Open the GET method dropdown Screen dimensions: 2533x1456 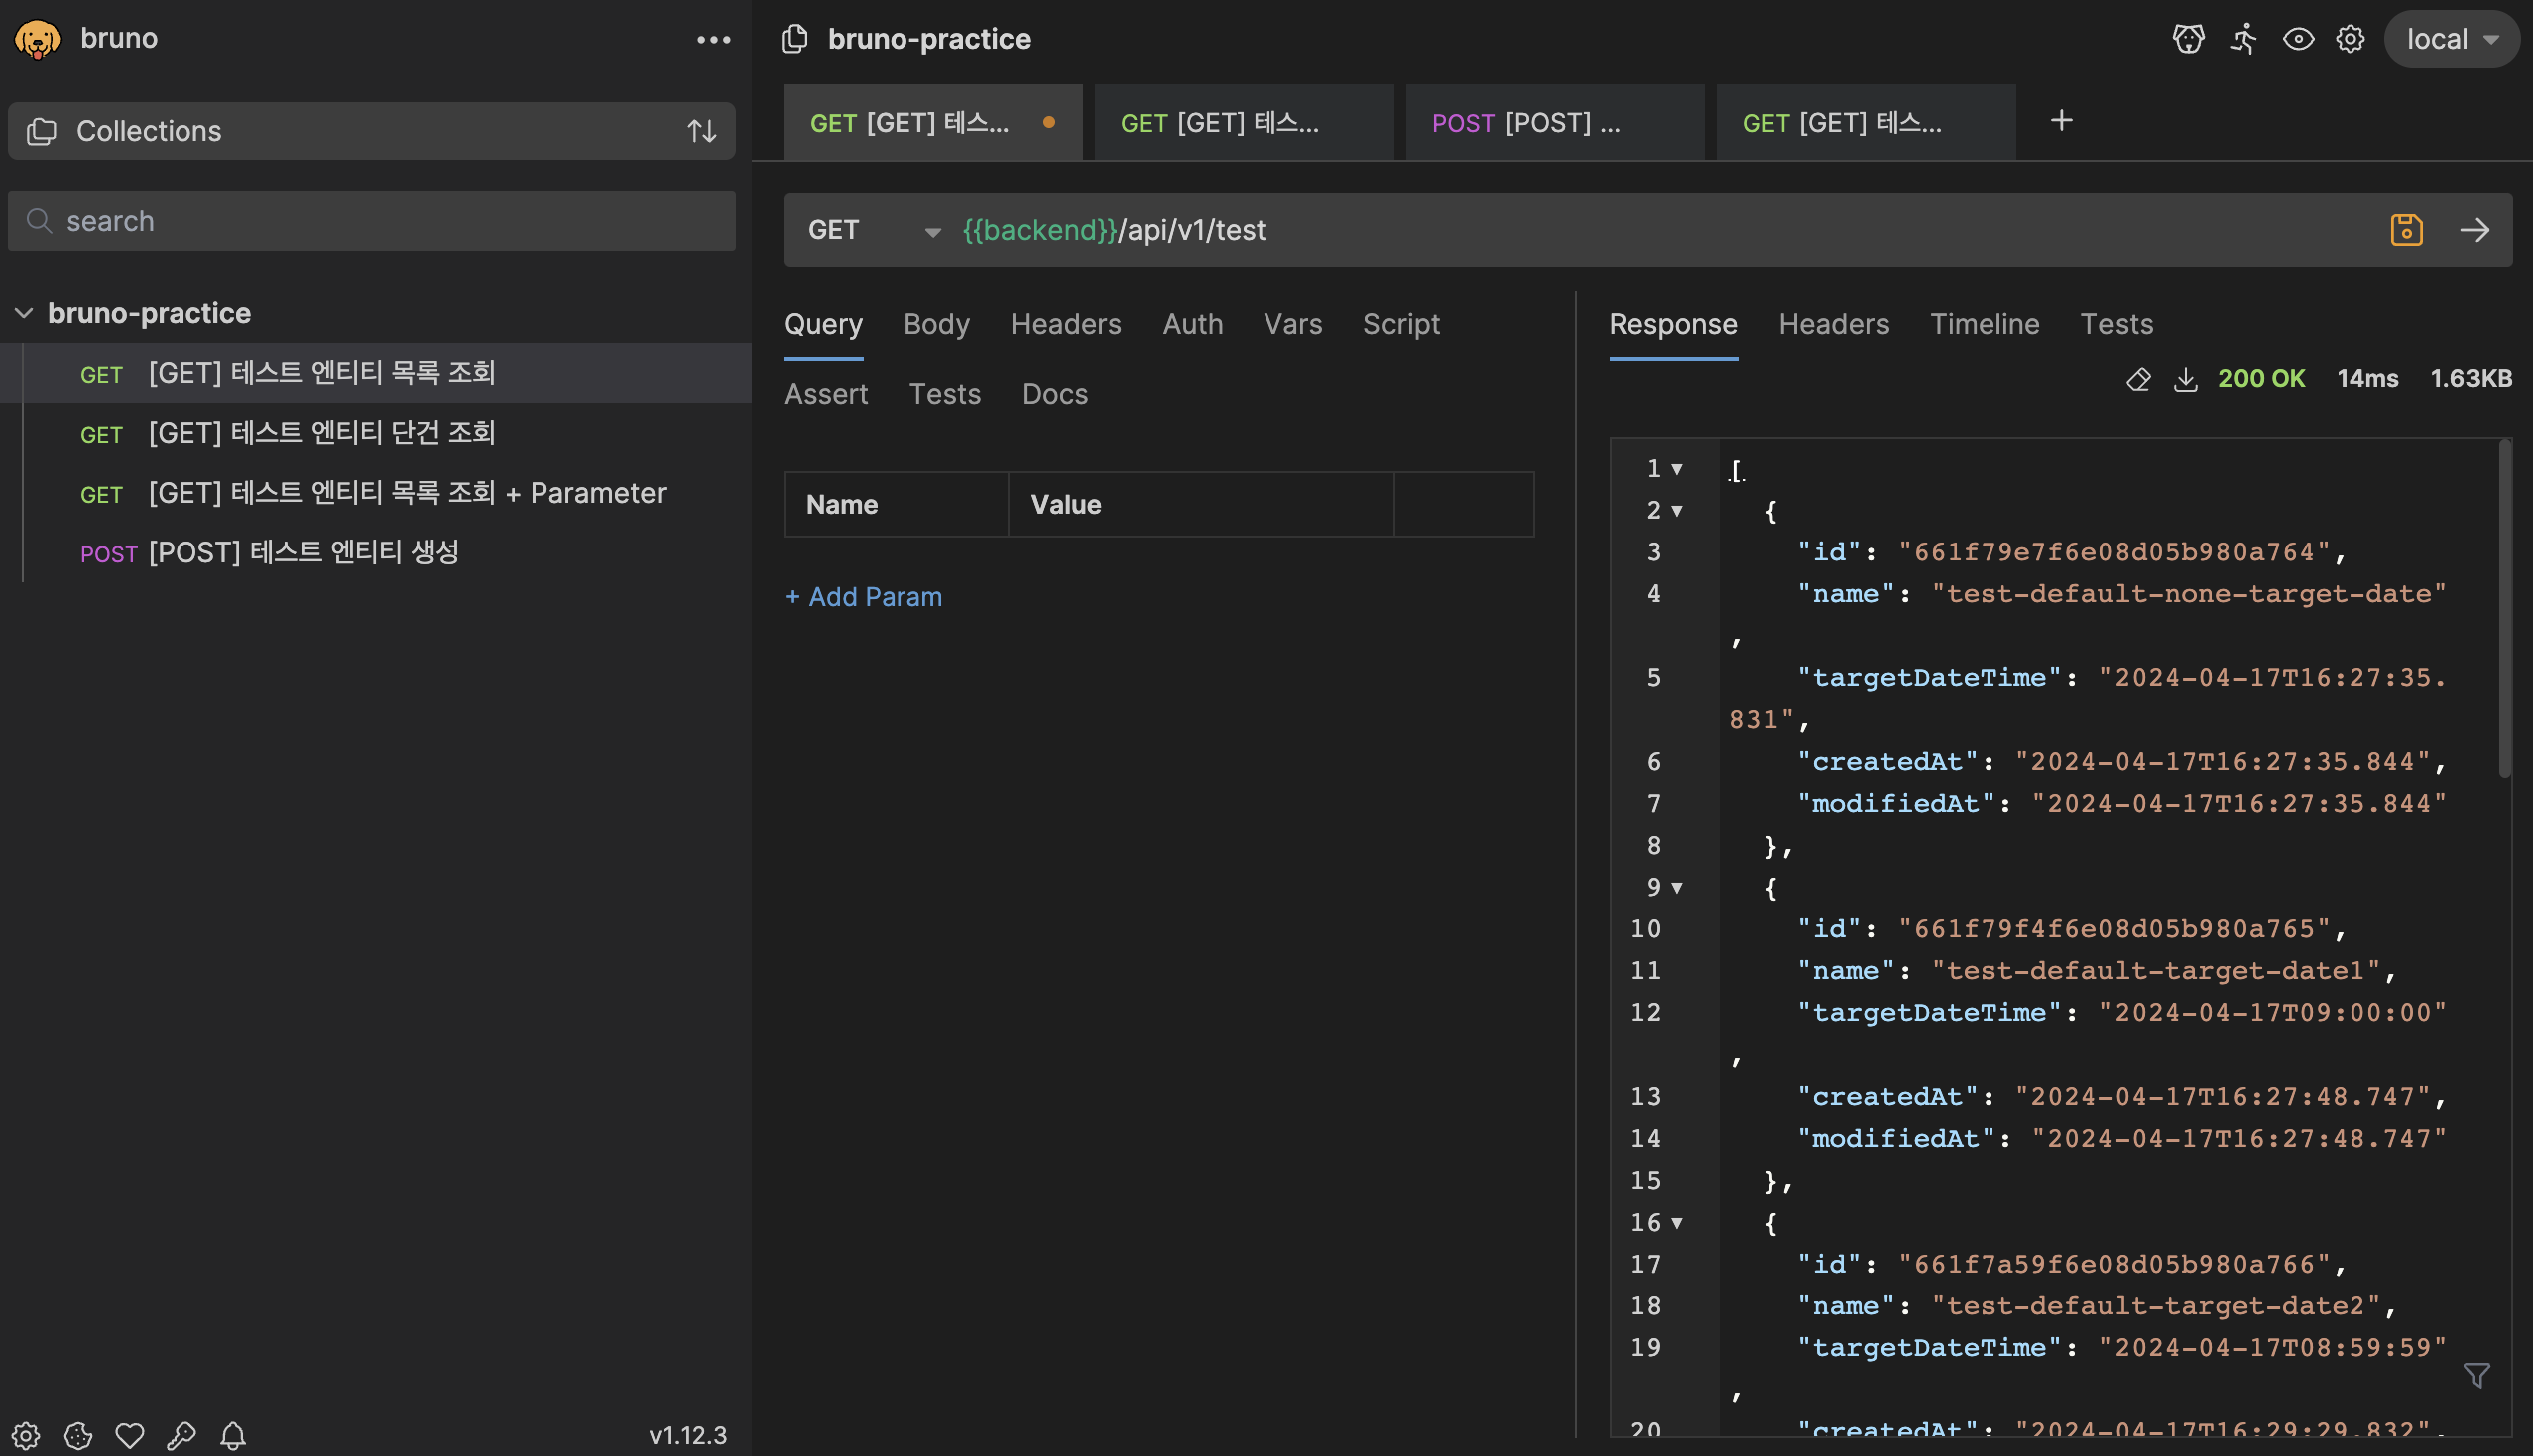tap(874, 231)
